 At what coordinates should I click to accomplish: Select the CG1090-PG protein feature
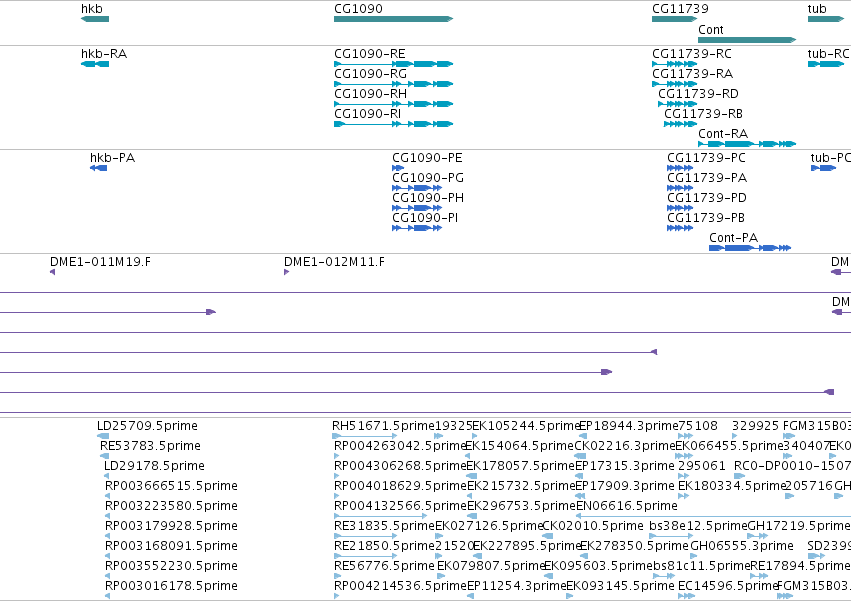coord(417,188)
